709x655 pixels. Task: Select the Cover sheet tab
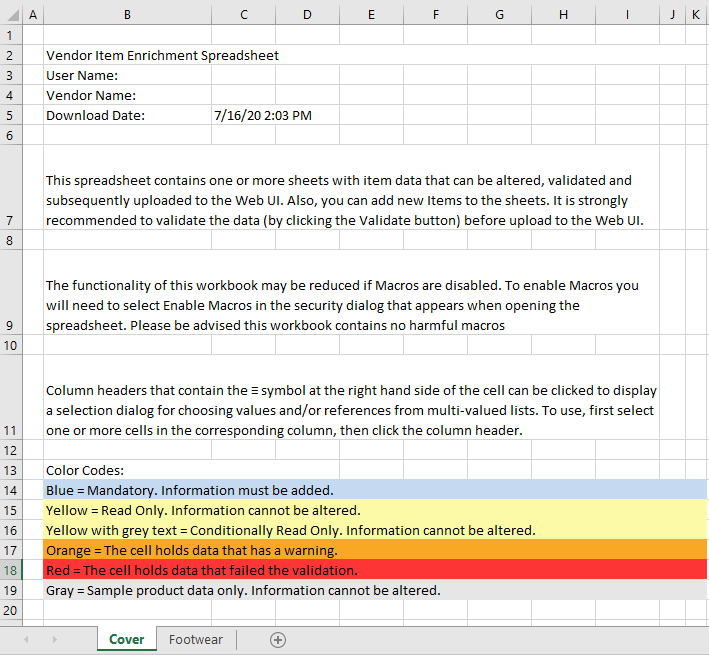127,639
